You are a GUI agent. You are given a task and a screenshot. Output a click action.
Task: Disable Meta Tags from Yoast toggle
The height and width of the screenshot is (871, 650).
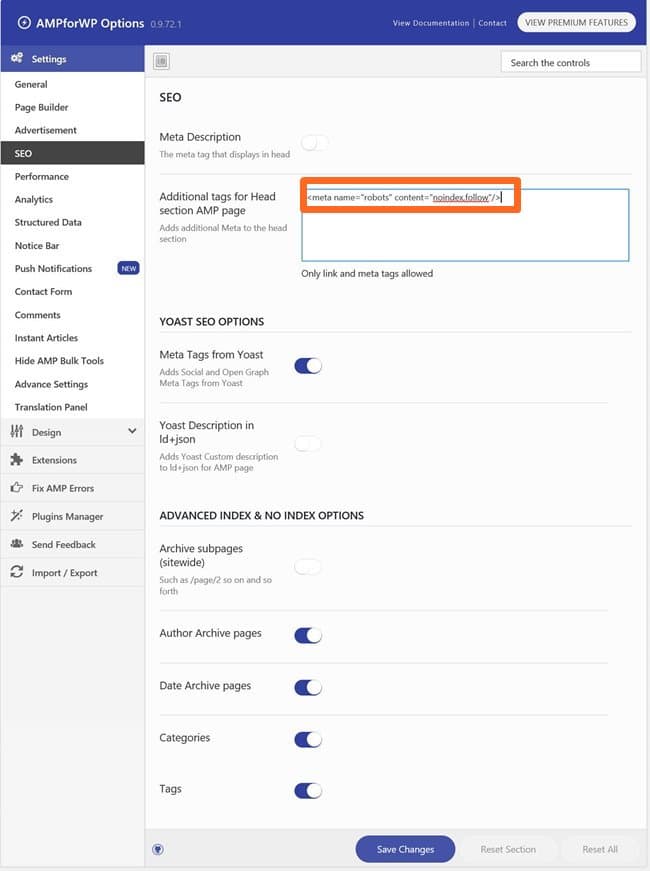coord(308,366)
